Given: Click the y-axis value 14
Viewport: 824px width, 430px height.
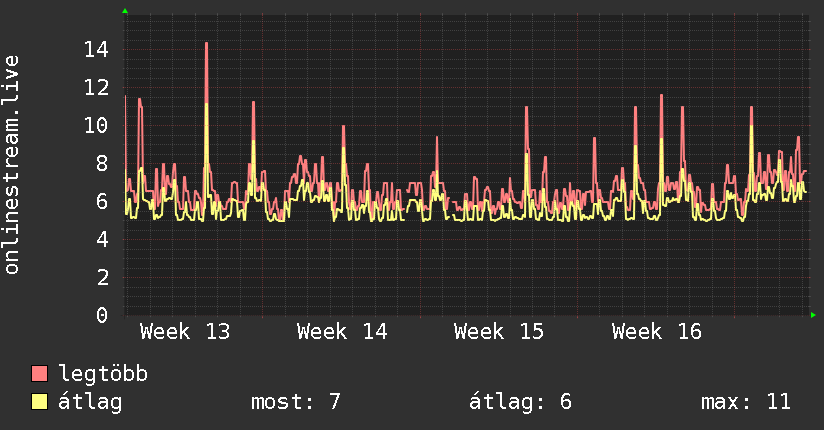Looking at the screenshot, I should [x=96, y=50].
